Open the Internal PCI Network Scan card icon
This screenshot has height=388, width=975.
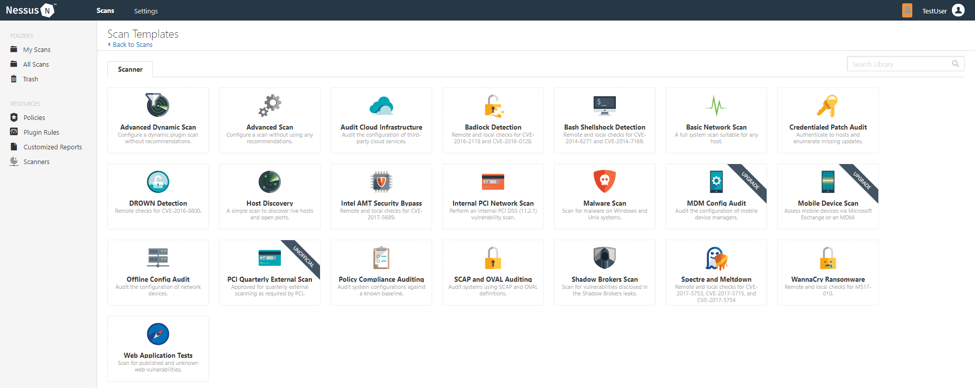point(493,182)
